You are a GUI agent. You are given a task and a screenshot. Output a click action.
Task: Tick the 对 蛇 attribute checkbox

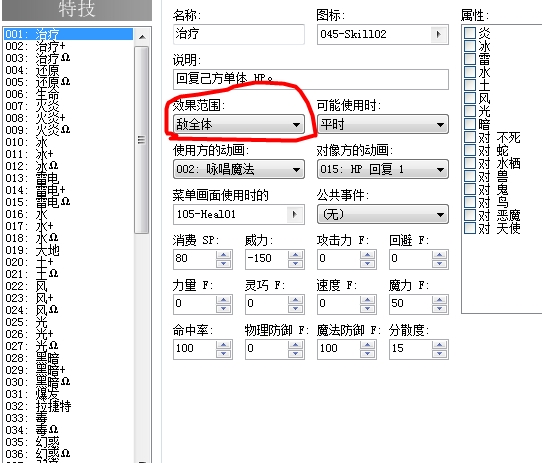470,150
